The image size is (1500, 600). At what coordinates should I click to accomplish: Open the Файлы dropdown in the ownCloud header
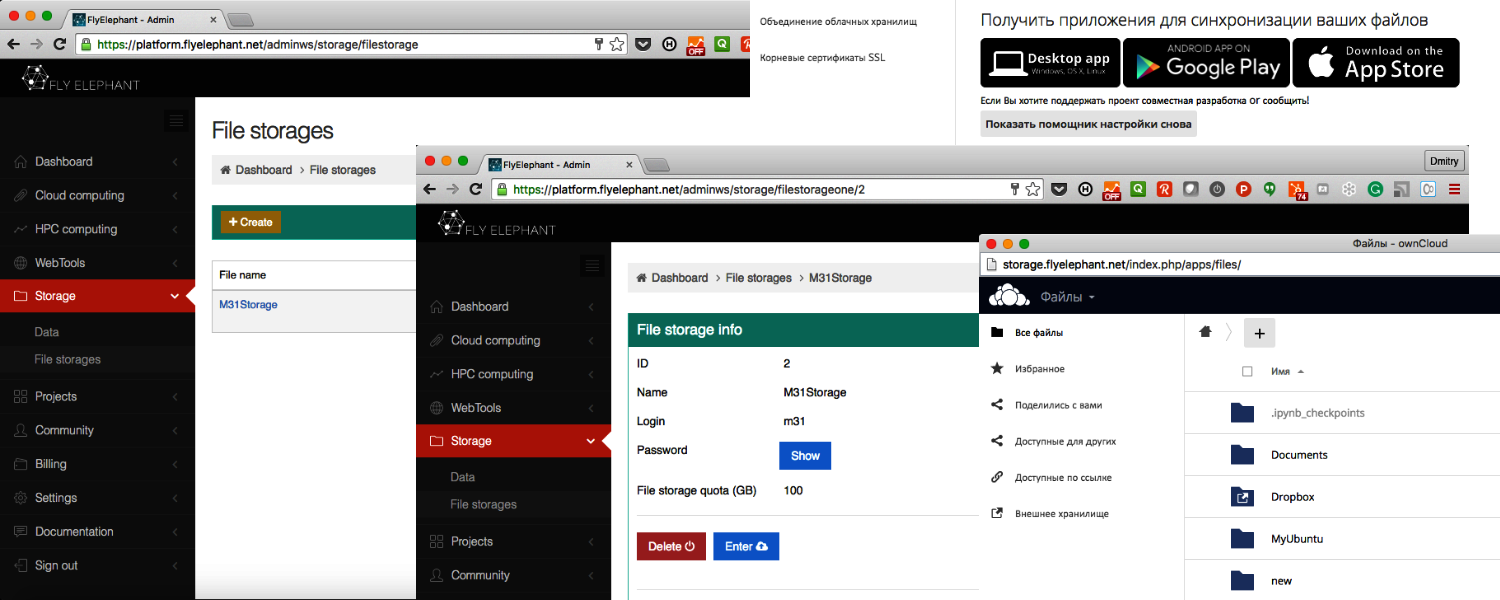tap(1067, 297)
